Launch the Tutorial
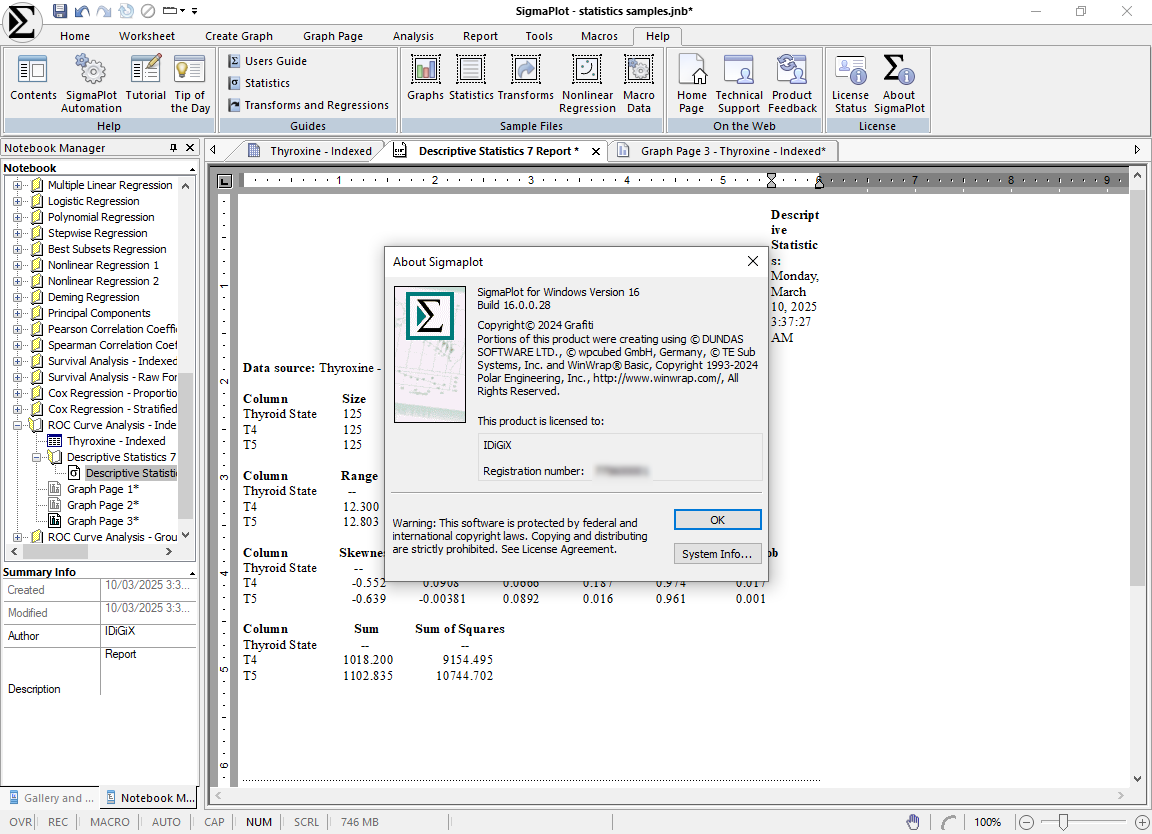This screenshot has width=1152, height=834. pyautogui.click(x=145, y=79)
